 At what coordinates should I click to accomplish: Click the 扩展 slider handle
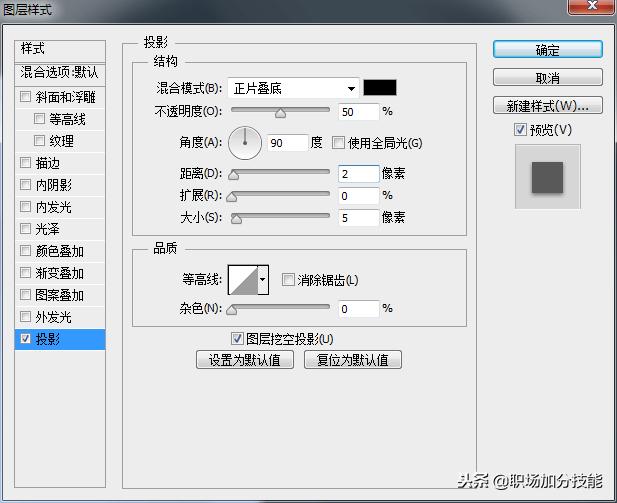(232, 197)
